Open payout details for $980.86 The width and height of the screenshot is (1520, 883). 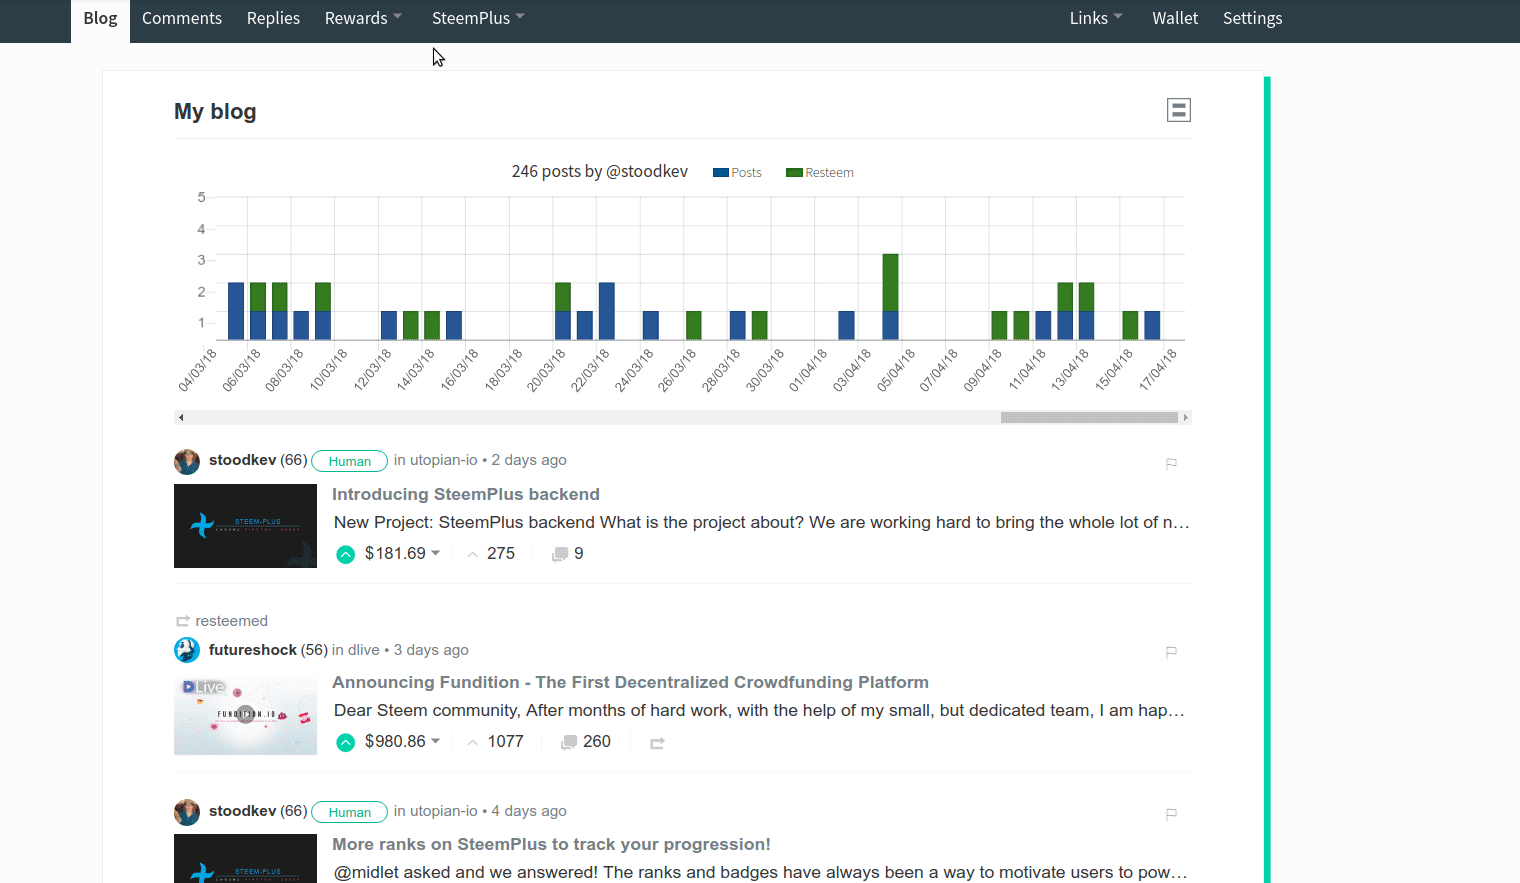pos(402,741)
